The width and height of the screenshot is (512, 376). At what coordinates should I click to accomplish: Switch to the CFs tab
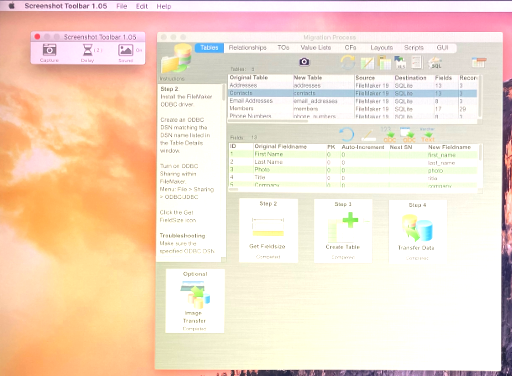[350, 48]
